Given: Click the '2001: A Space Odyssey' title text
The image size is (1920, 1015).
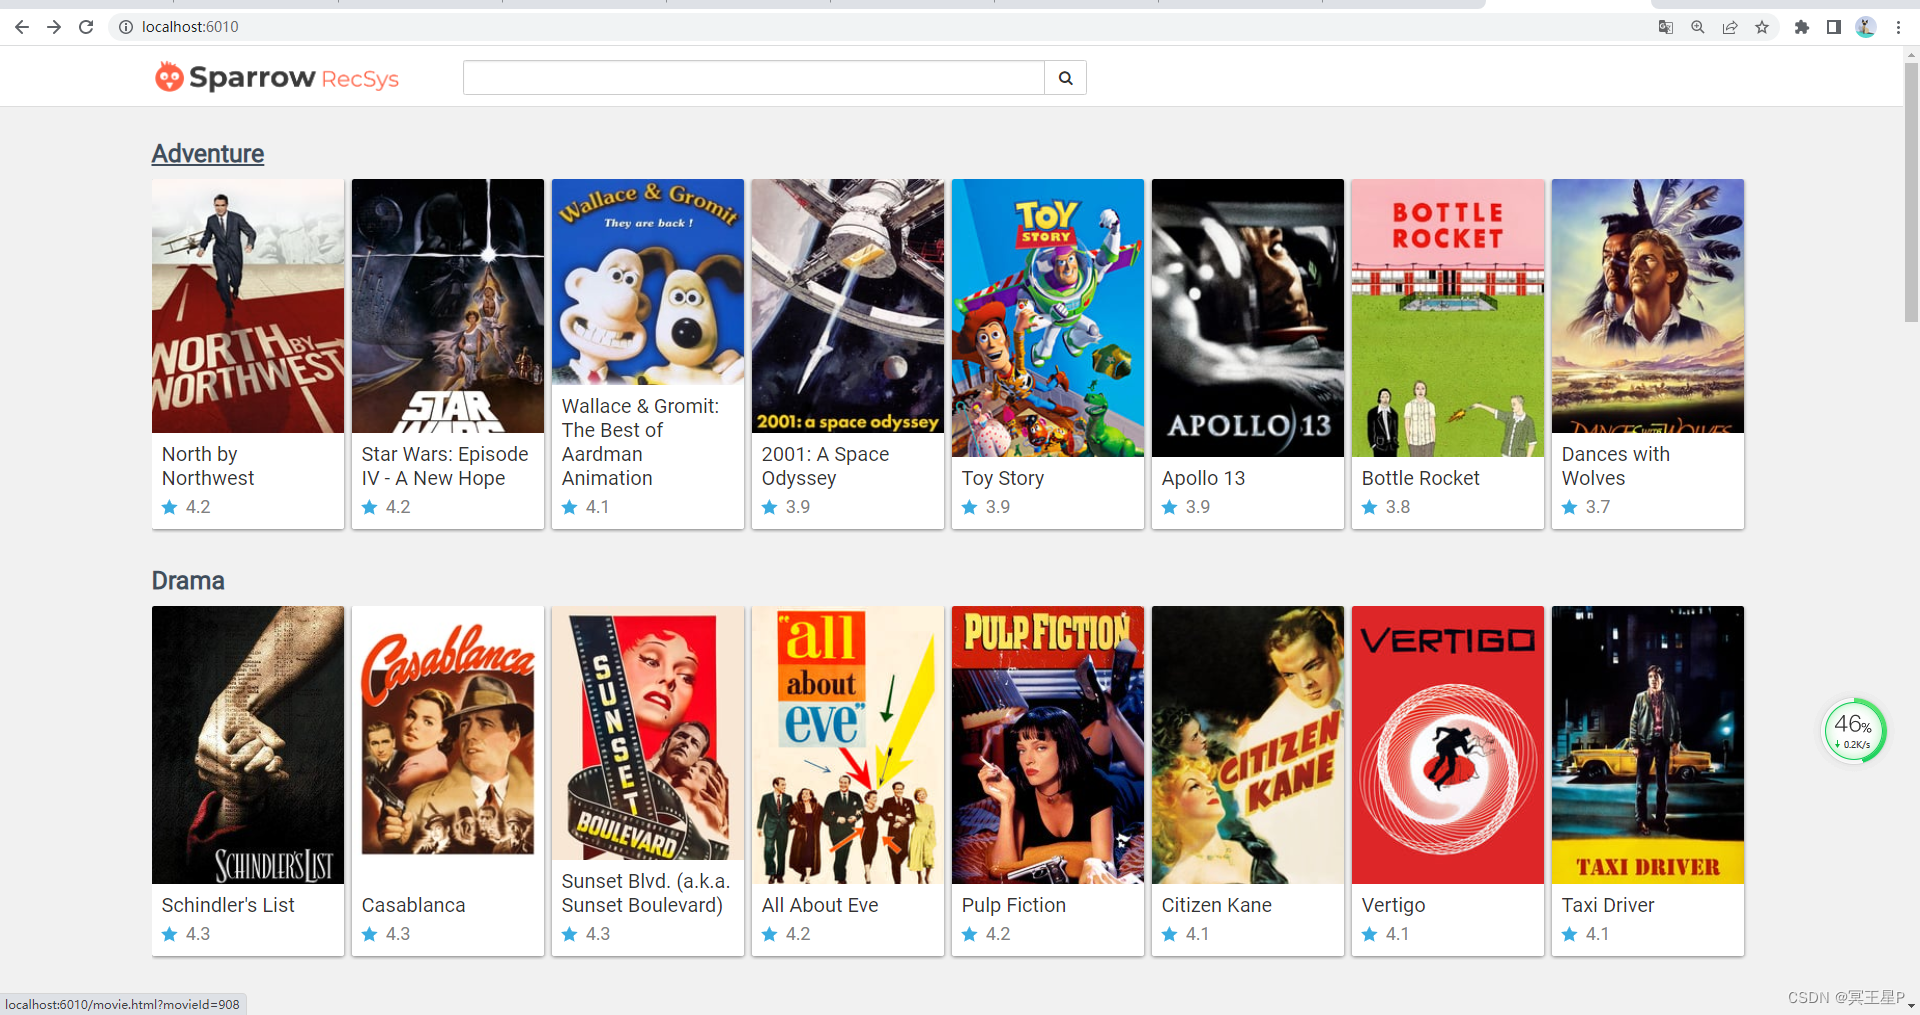Looking at the screenshot, I should click(x=826, y=466).
